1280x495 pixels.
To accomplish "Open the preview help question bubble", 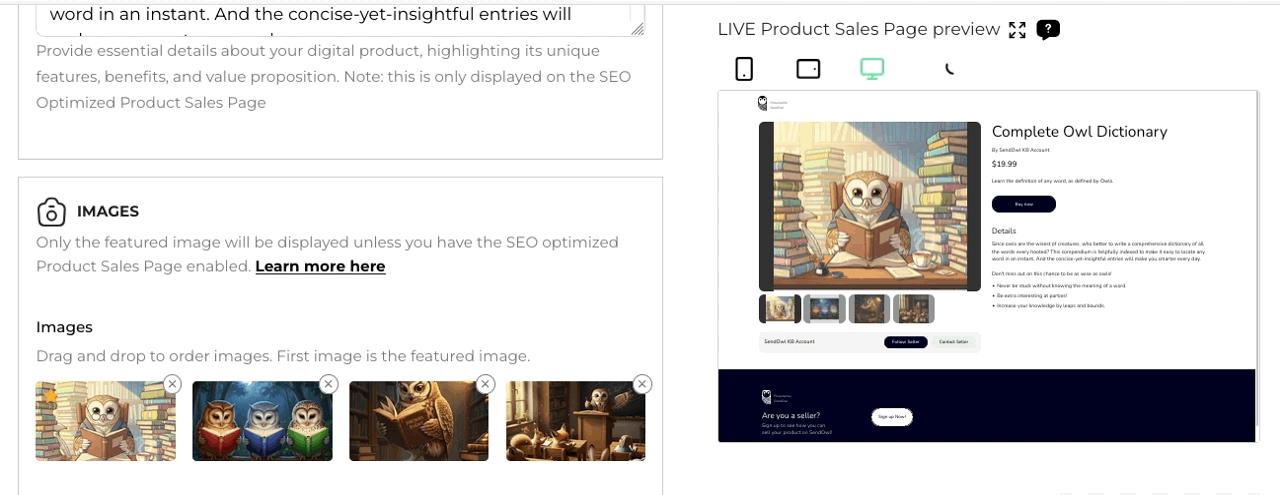I will [1048, 30].
